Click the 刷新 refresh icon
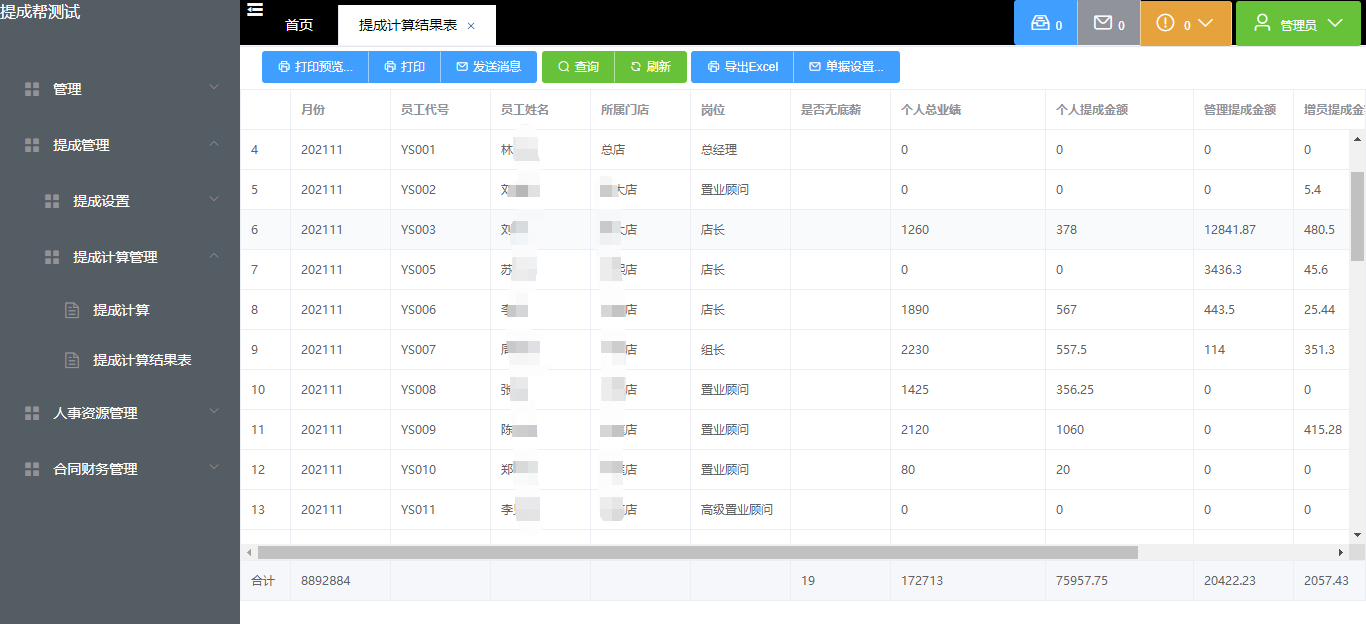 (x=651, y=67)
